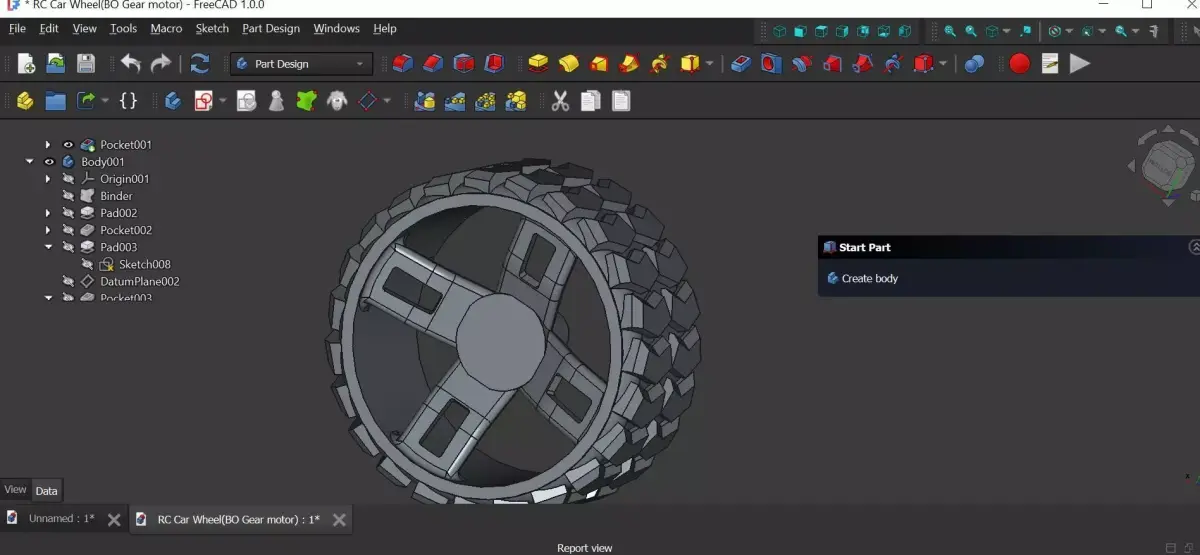Click the Pad tool
Viewport: 1200px width, 555px height.
point(538,64)
